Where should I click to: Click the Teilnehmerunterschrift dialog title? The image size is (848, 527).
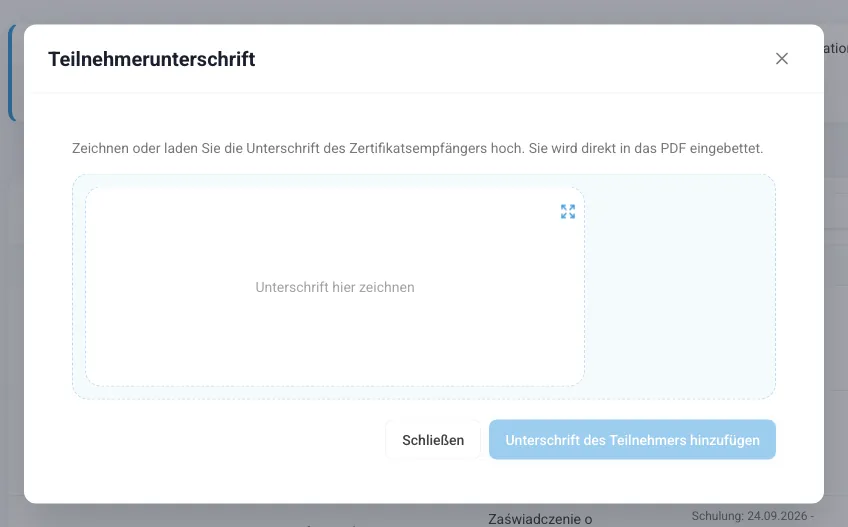point(151,59)
